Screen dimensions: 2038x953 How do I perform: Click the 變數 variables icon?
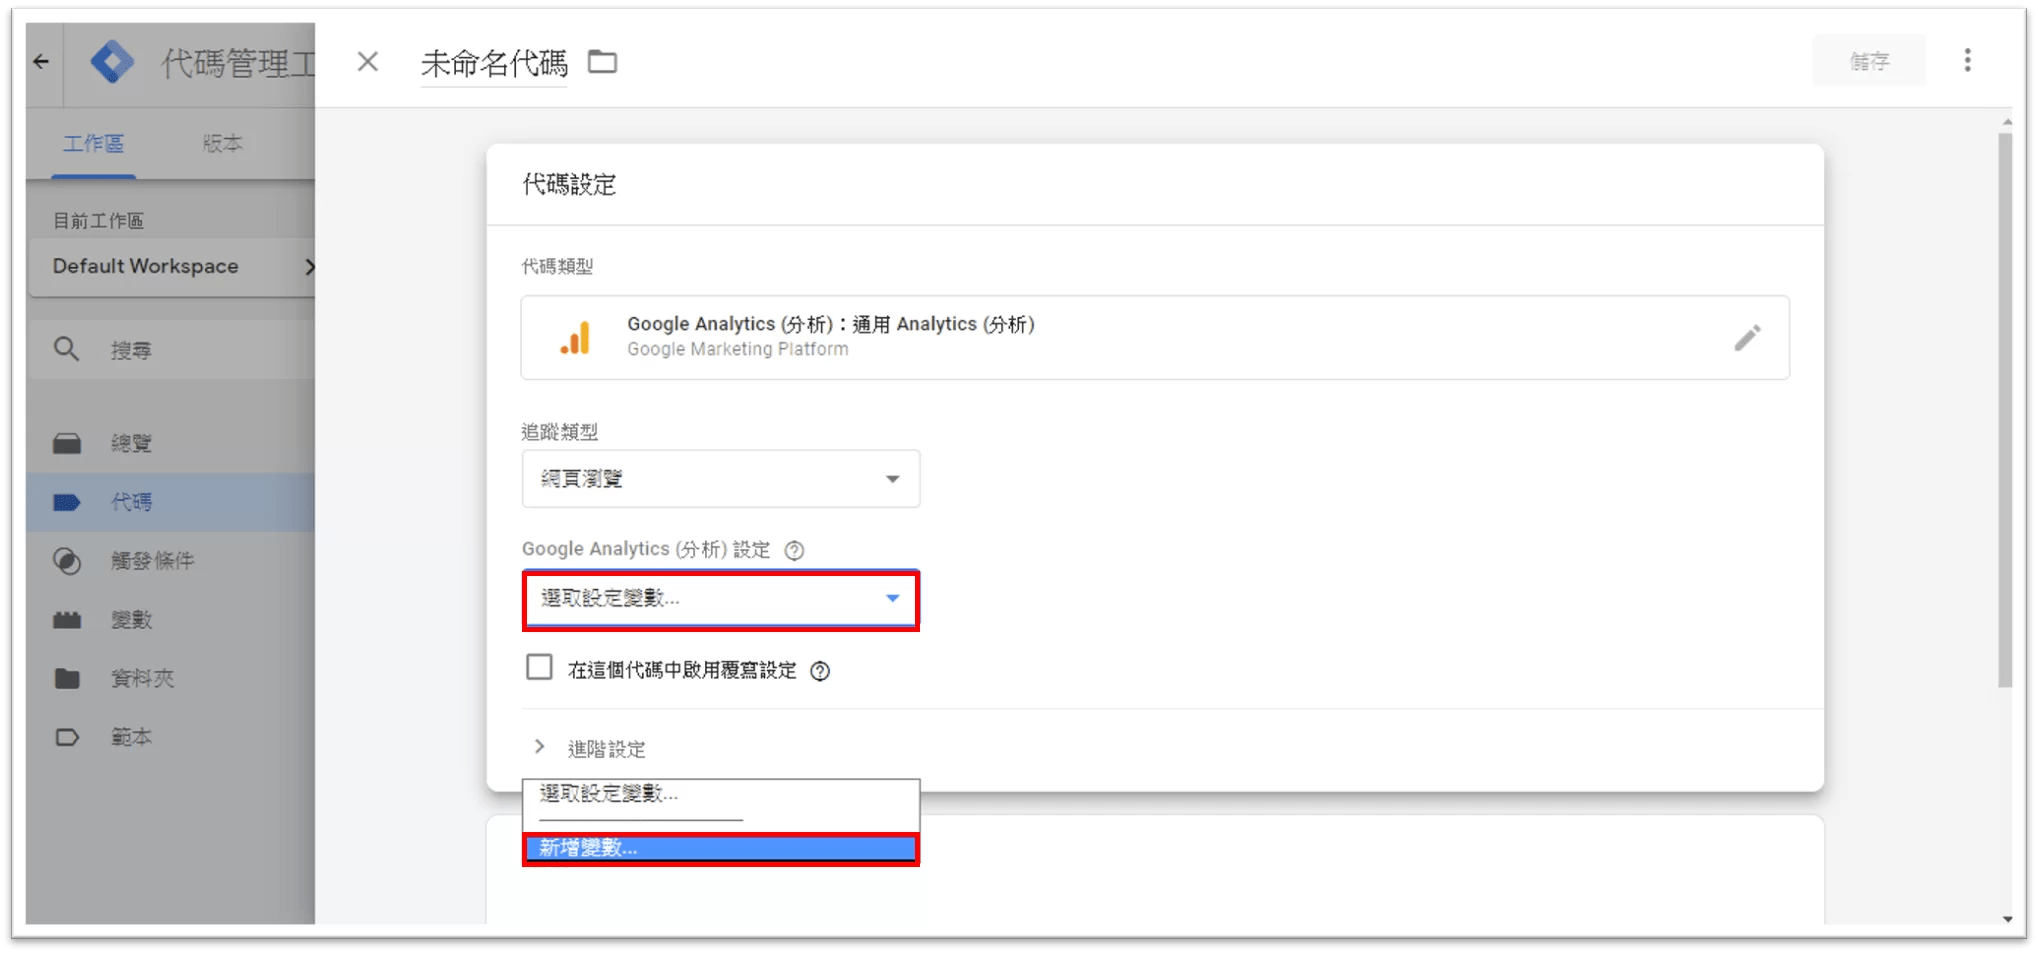(67, 620)
